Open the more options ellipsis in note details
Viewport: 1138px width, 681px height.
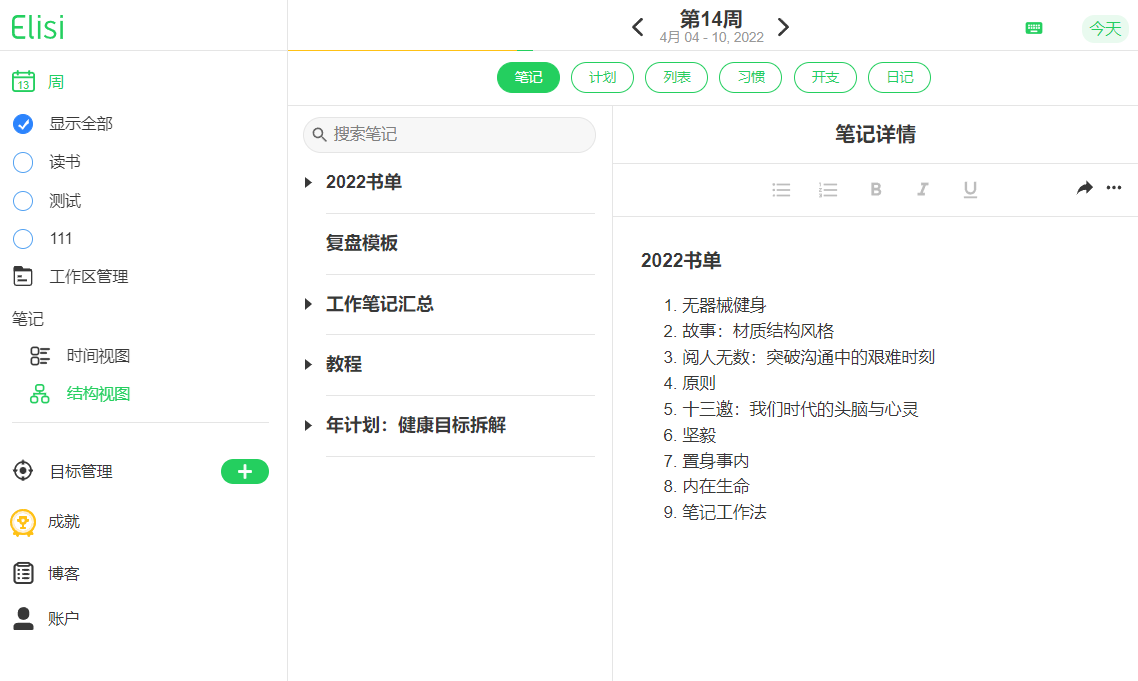(x=1114, y=188)
